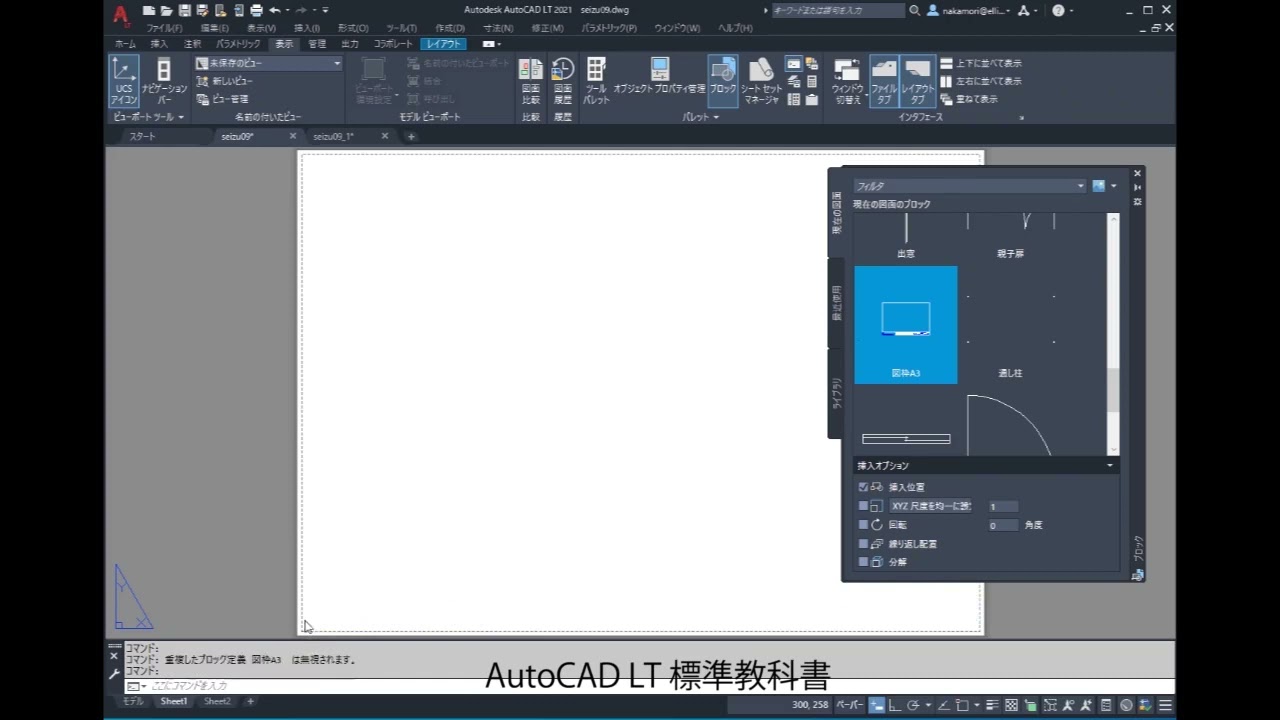Toggle the UCS icon button
Viewport: 1280px width, 720px height.
[124, 81]
